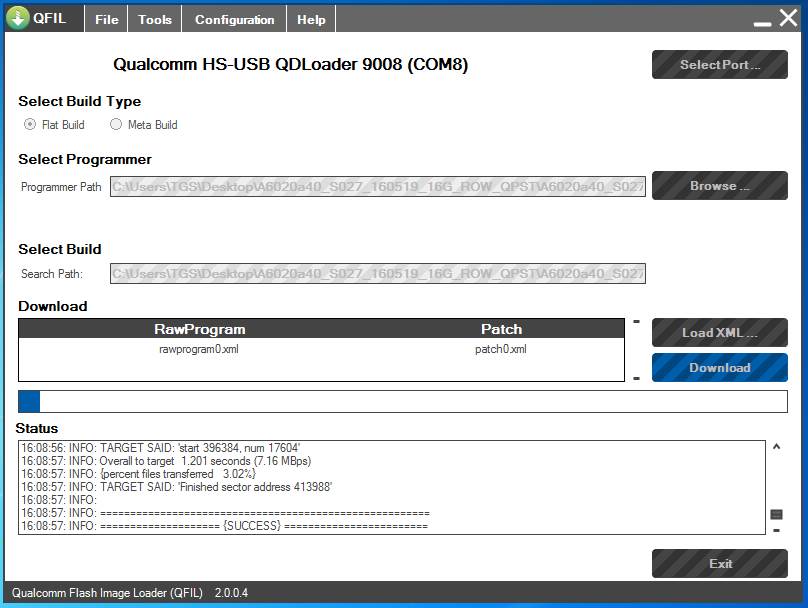Click the top marker beside the XML table
Screen dimensions: 808x608
[x=637, y=322]
